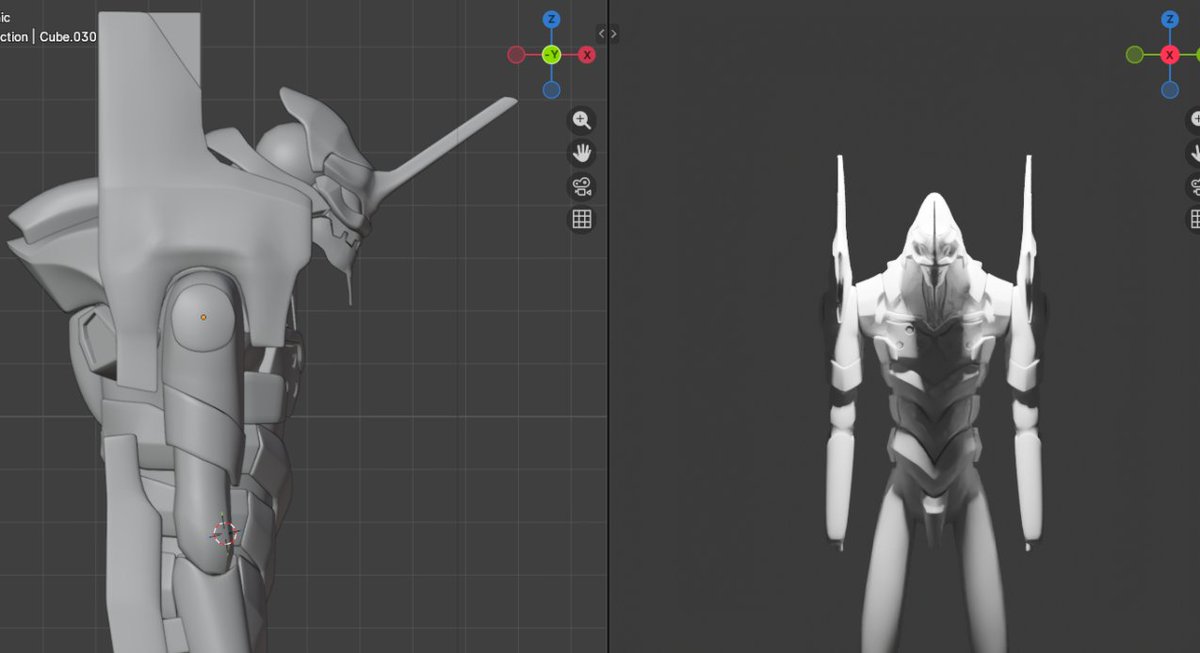The width and height of the screenshot is (1200, 653).
Task: Click the pan hand icon in left viewport
Action: 582,153
